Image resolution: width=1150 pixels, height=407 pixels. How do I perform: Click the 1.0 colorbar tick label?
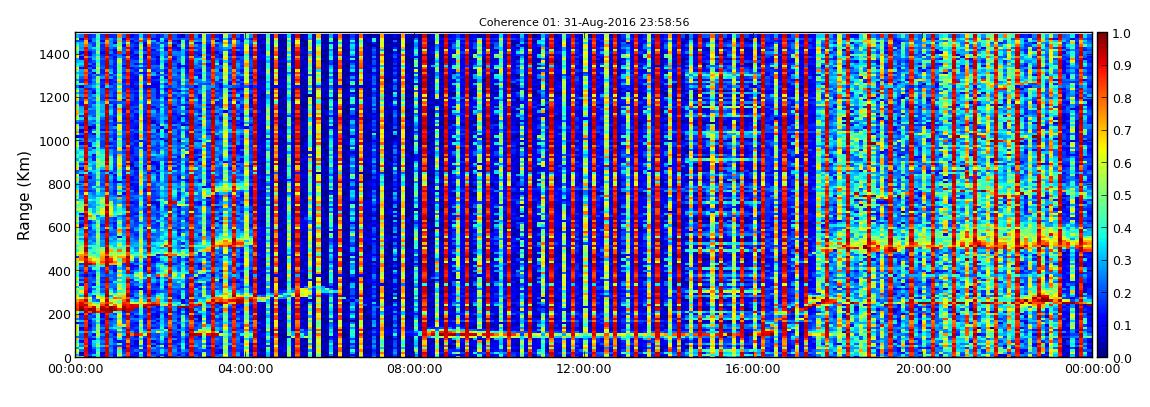(1121, 34)
